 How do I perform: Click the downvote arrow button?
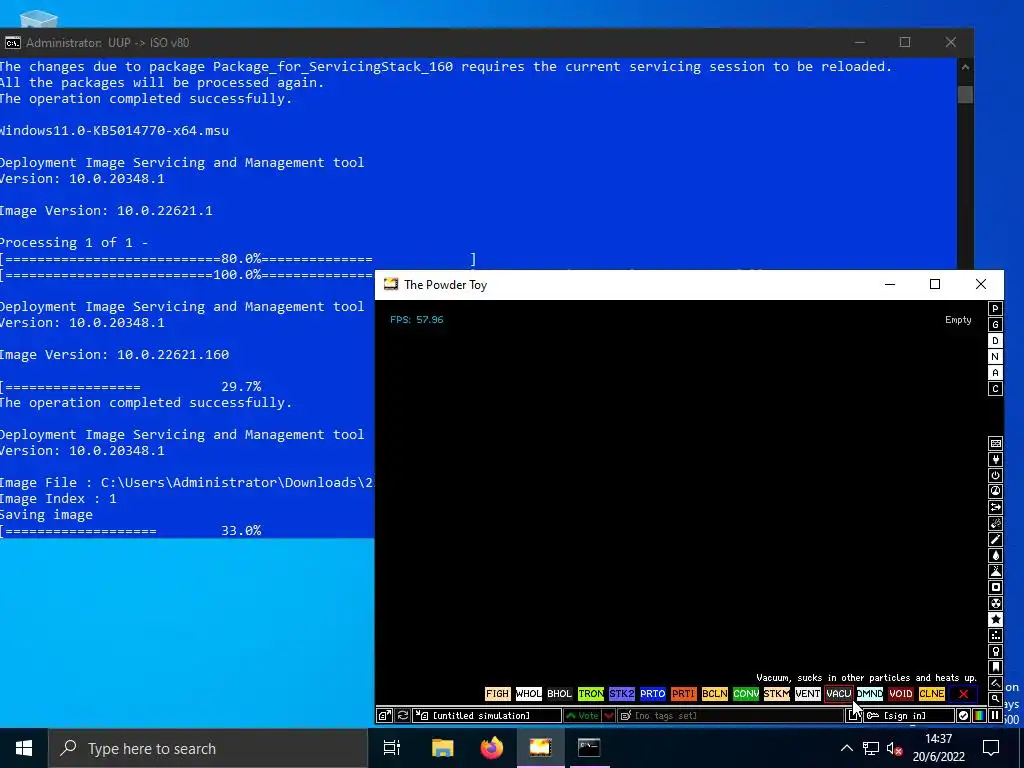pyautogui.click(x=609, y=716)
